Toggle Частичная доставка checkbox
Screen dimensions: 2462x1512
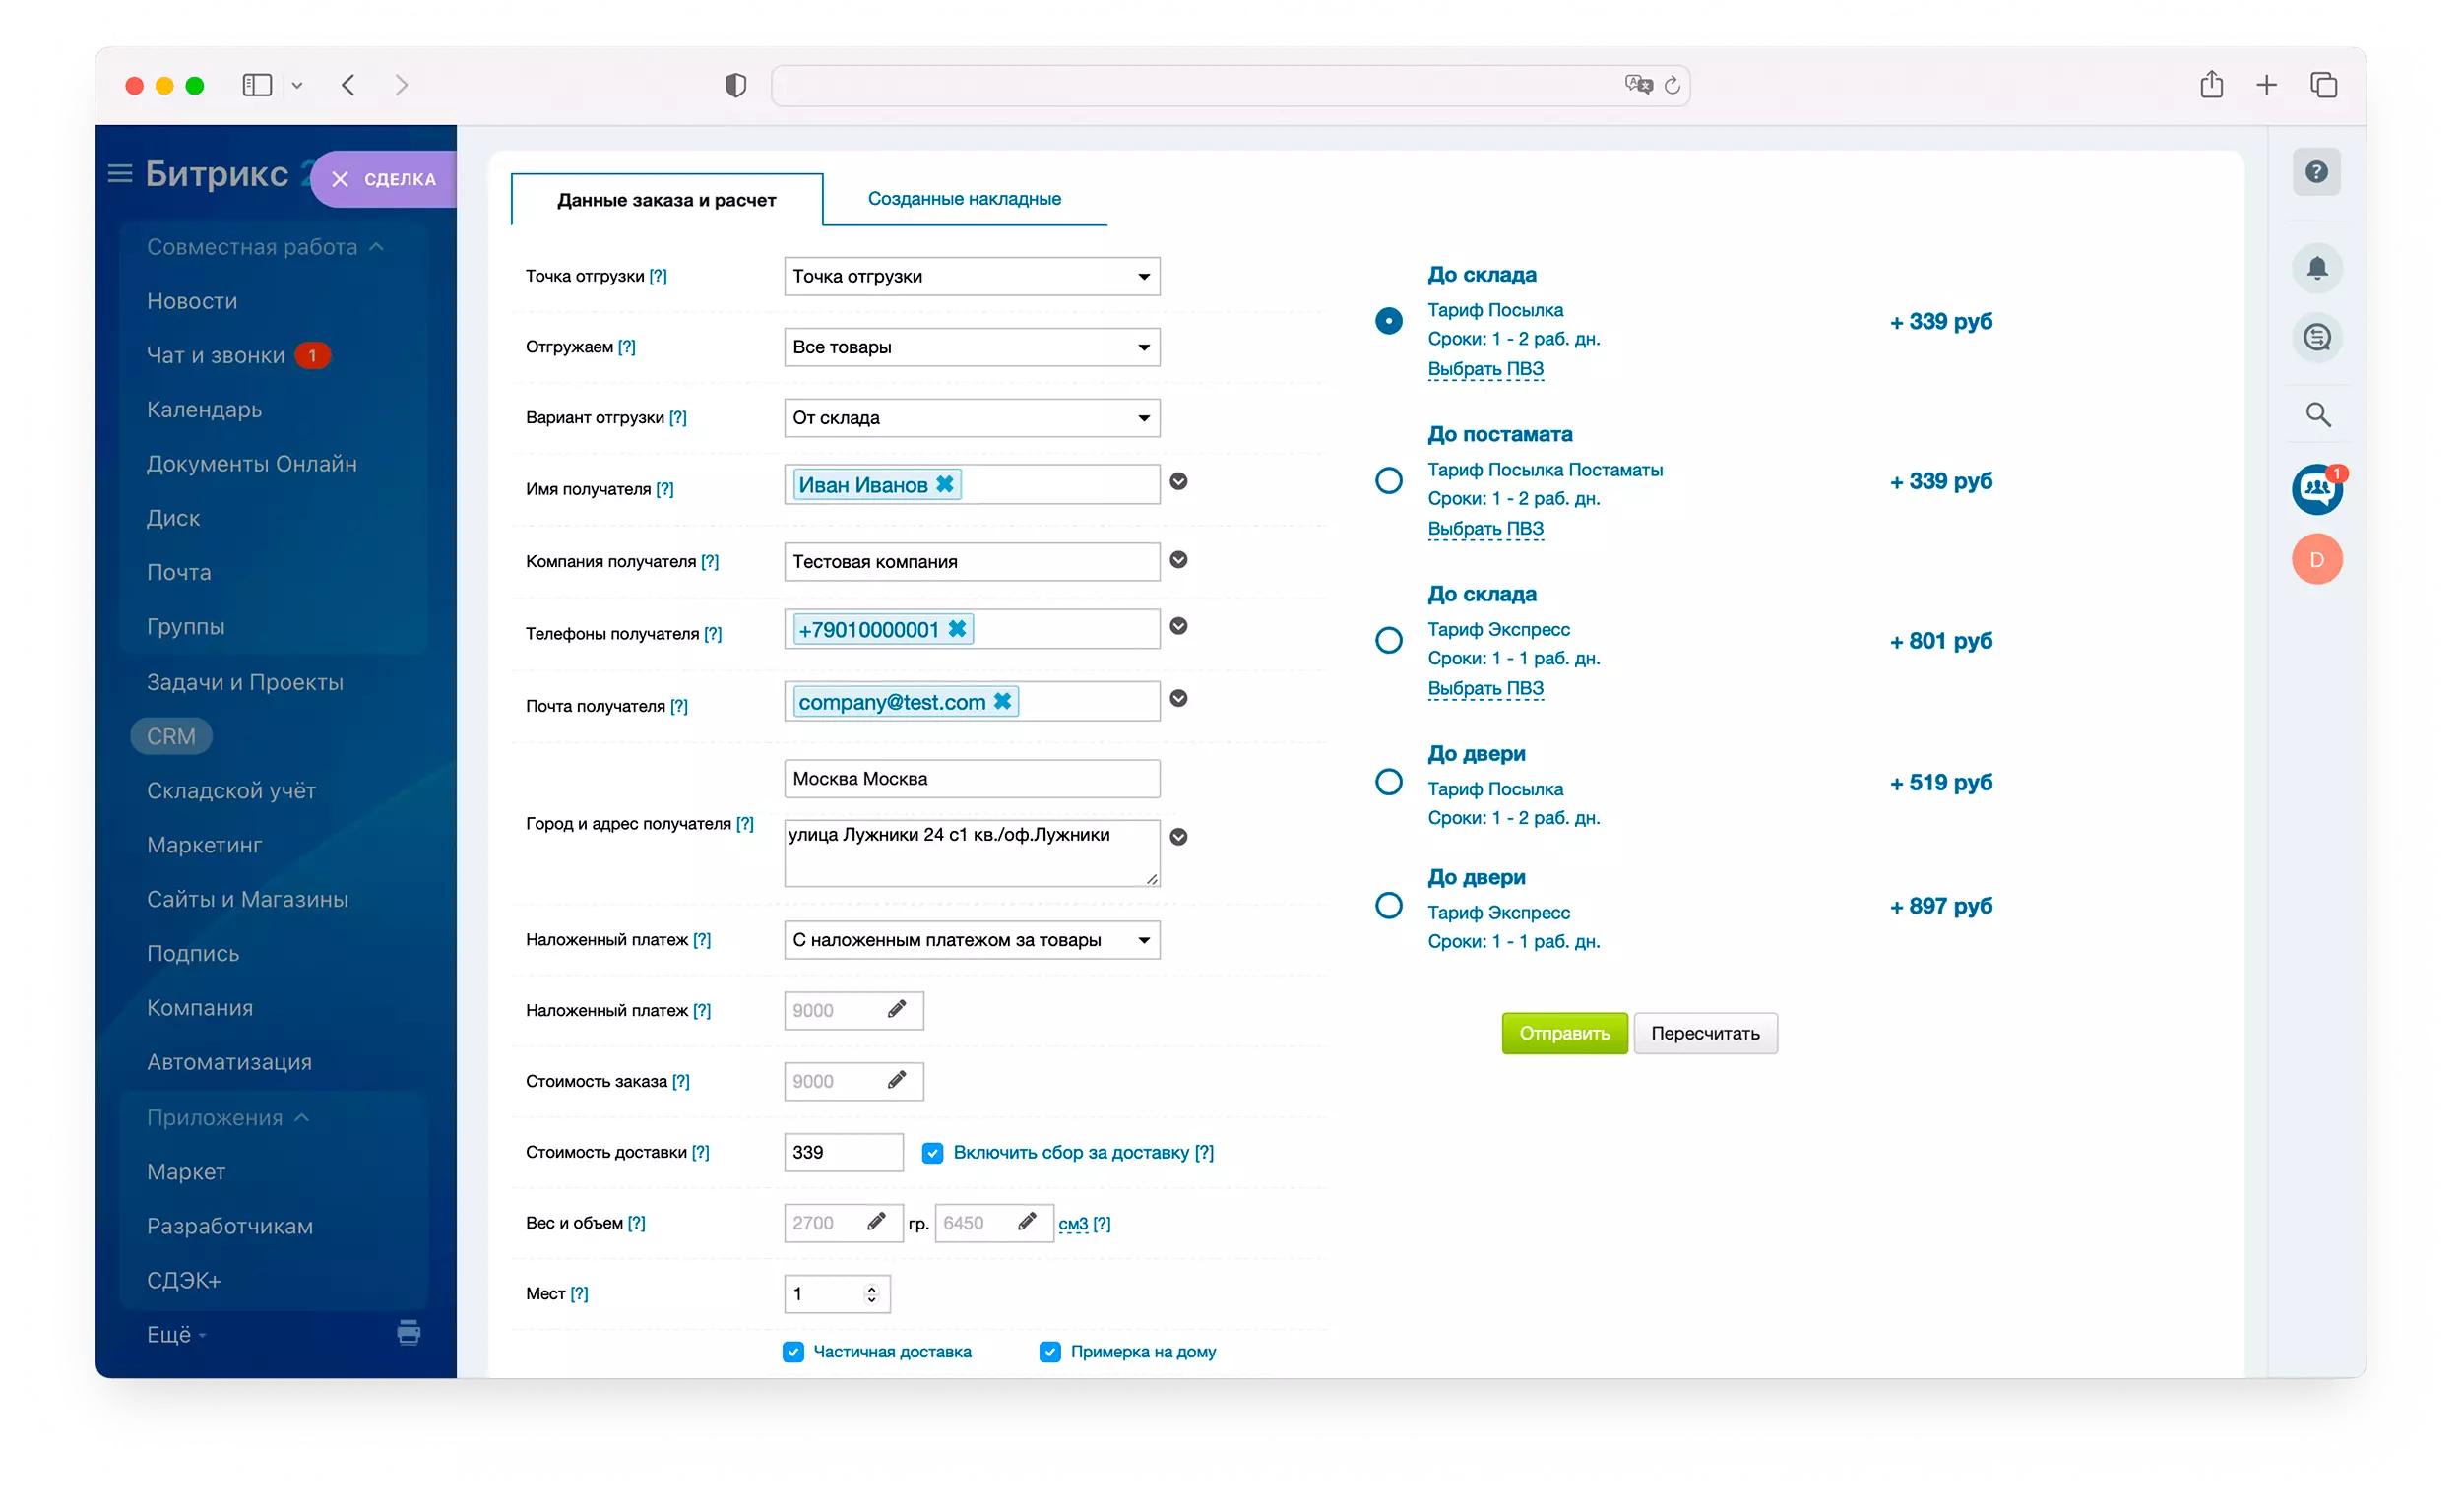(x=794, y=1354)
